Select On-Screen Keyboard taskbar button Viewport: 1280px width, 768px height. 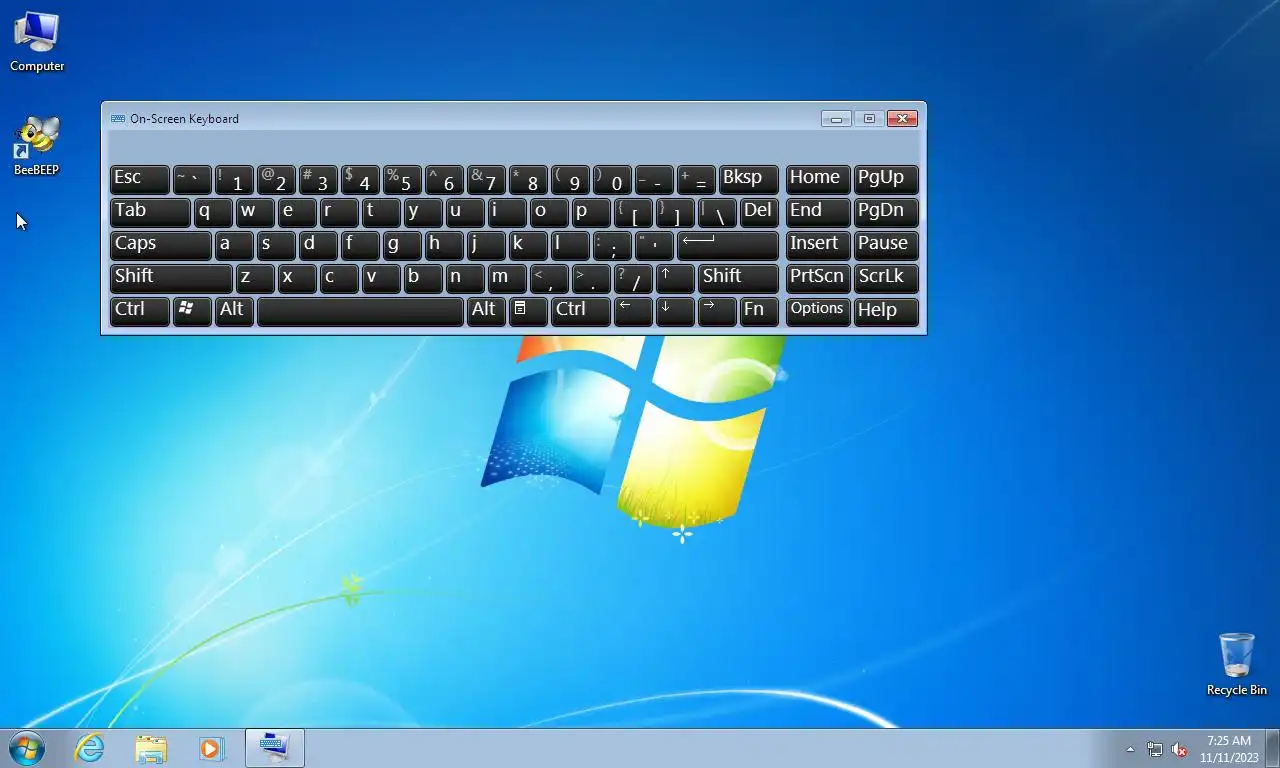tap(275, 748)
